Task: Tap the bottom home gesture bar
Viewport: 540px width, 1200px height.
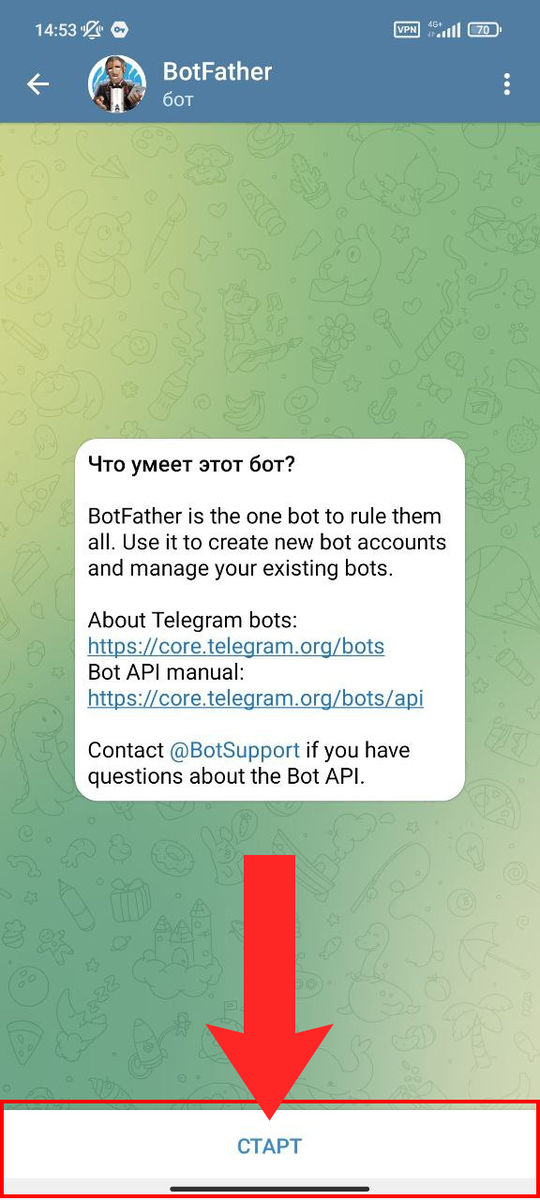Action: tap(270, 1189)
